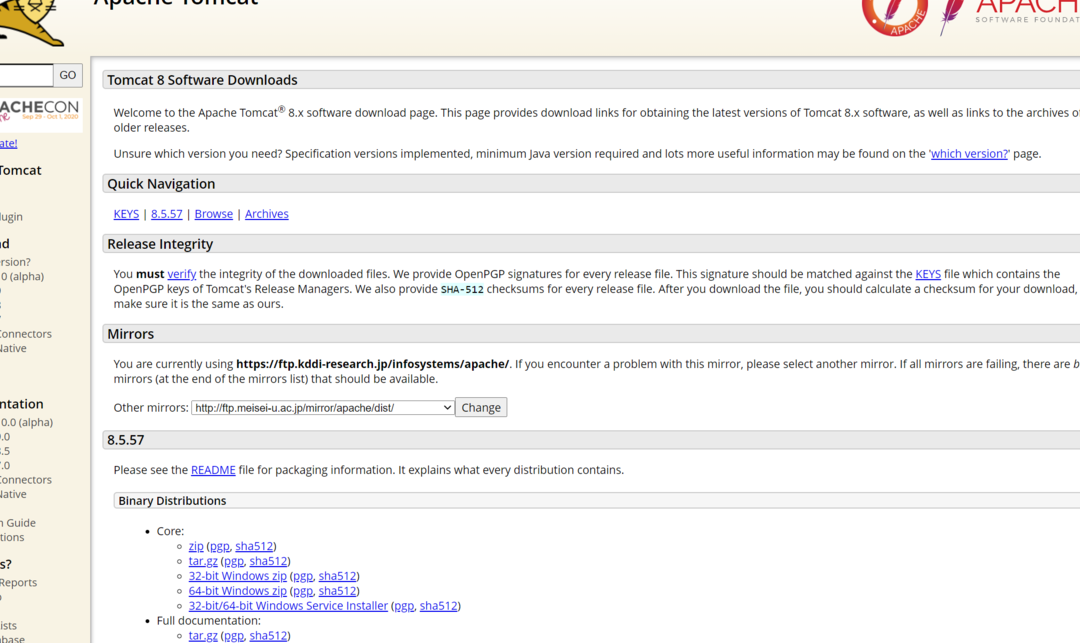Click the search text field
The image size is (1080, 643).
click(25, 75)
